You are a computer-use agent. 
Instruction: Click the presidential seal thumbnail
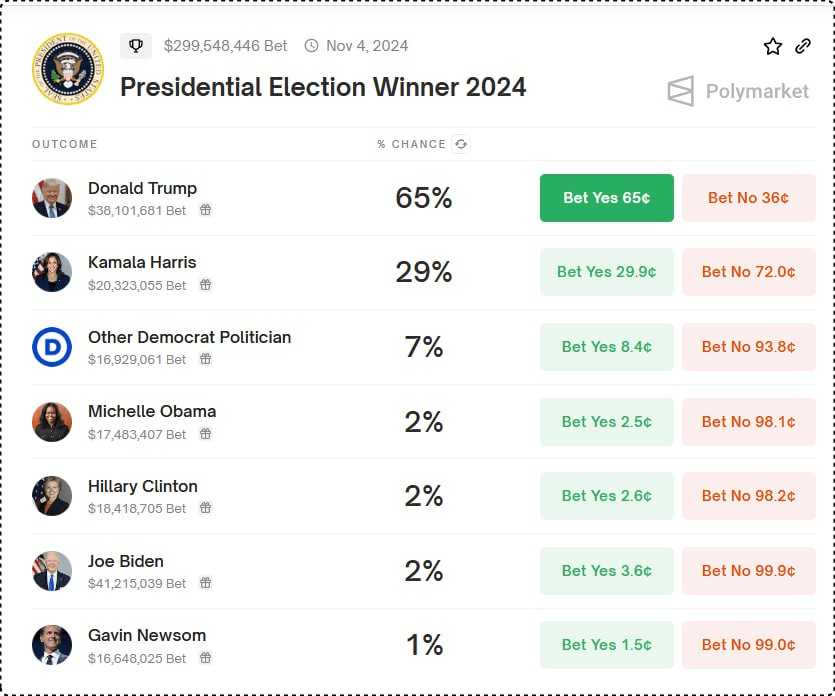click(68, 69)
